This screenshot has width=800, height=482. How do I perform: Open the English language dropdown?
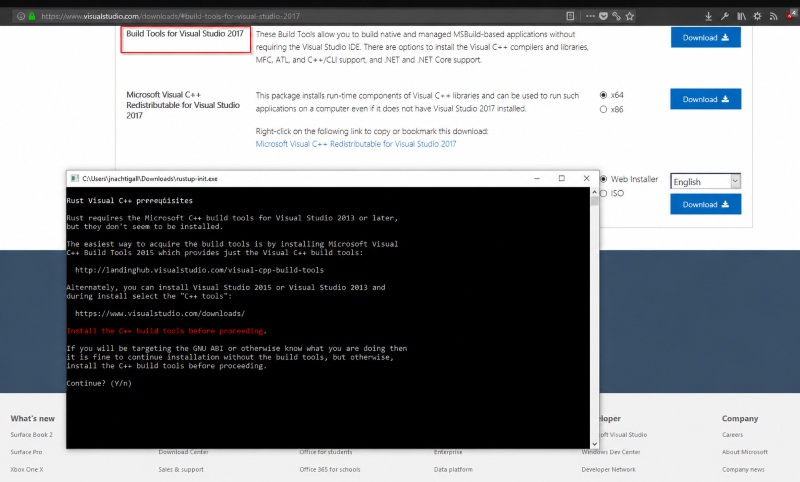tap(705, 182)
